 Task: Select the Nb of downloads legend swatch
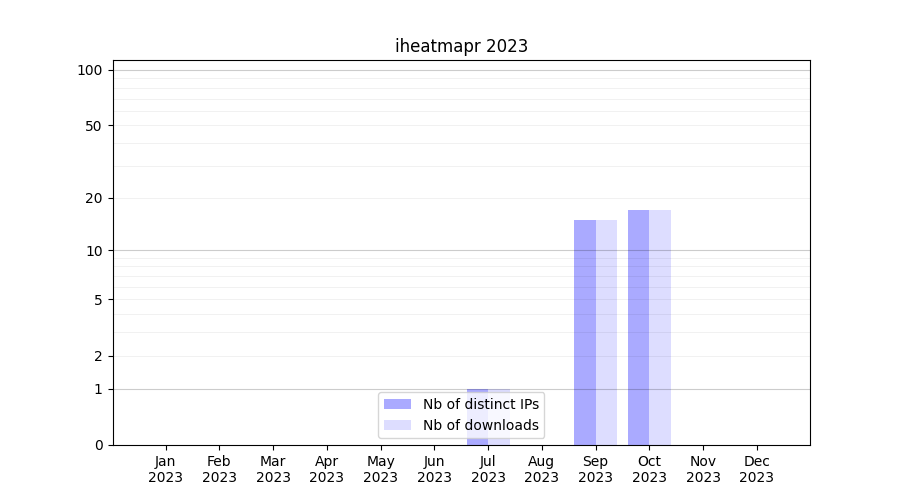(397, 425)
